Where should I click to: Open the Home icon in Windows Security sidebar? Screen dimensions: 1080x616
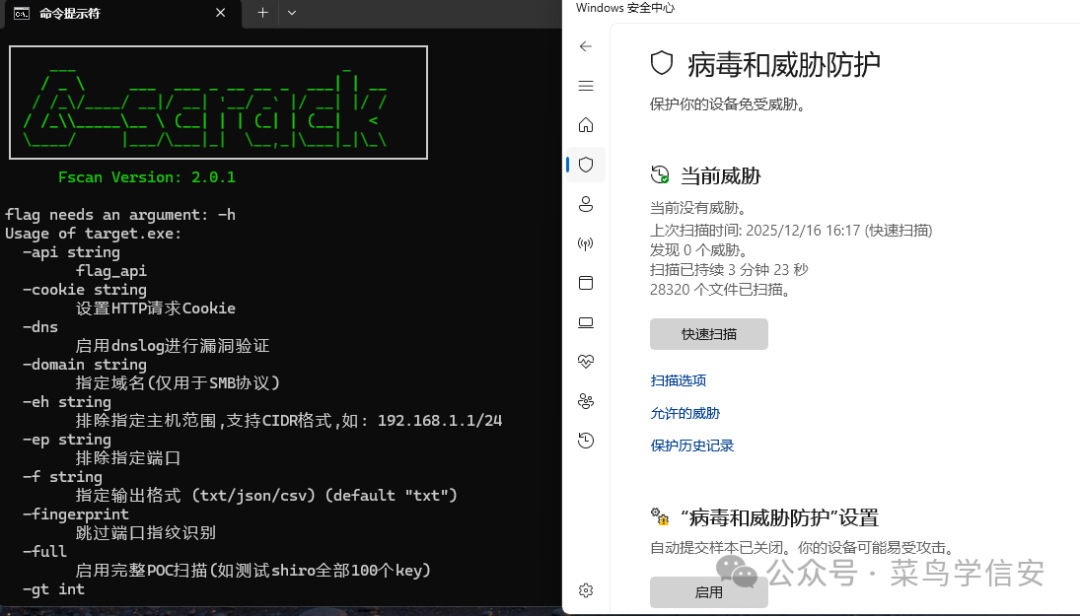click(x=585, y=125)
